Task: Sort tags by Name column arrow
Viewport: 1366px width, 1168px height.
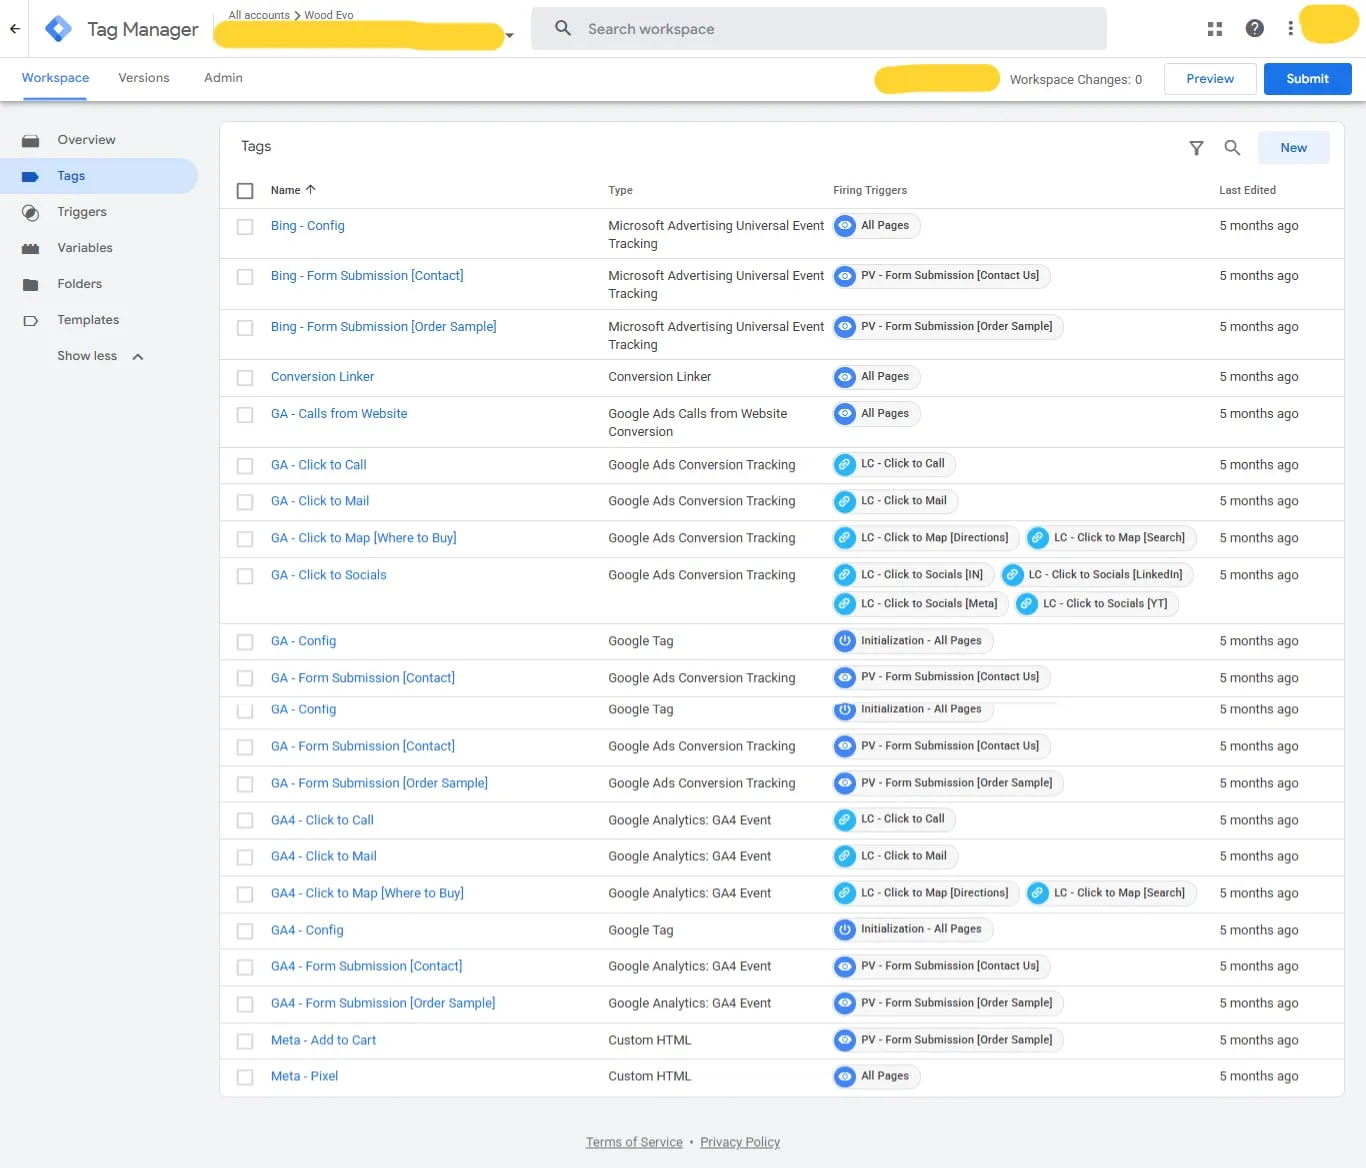Action: (x=311, y=190)
